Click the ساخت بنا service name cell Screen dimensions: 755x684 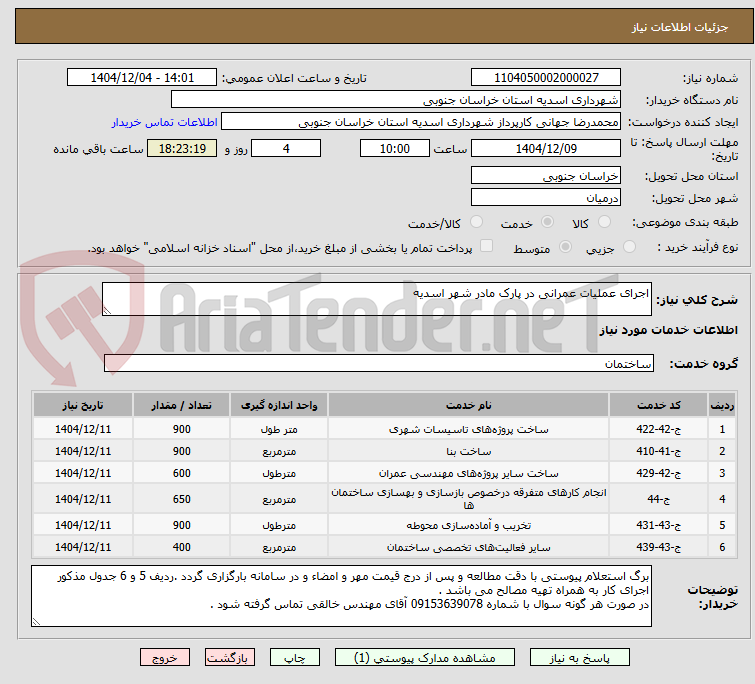[x=468, y=451]
